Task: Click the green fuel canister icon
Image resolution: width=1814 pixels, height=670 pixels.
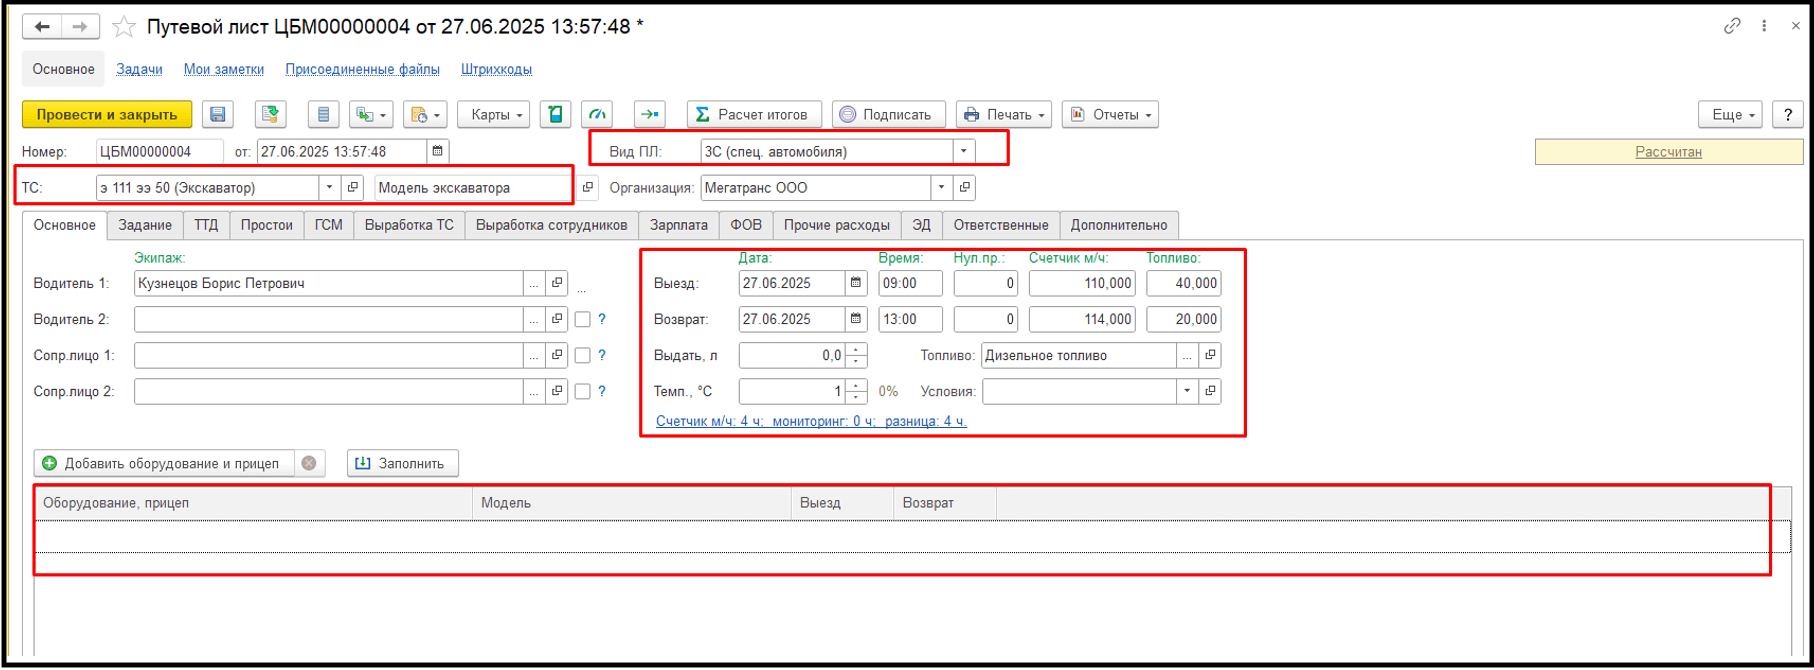Action: (x=555, y=115)
